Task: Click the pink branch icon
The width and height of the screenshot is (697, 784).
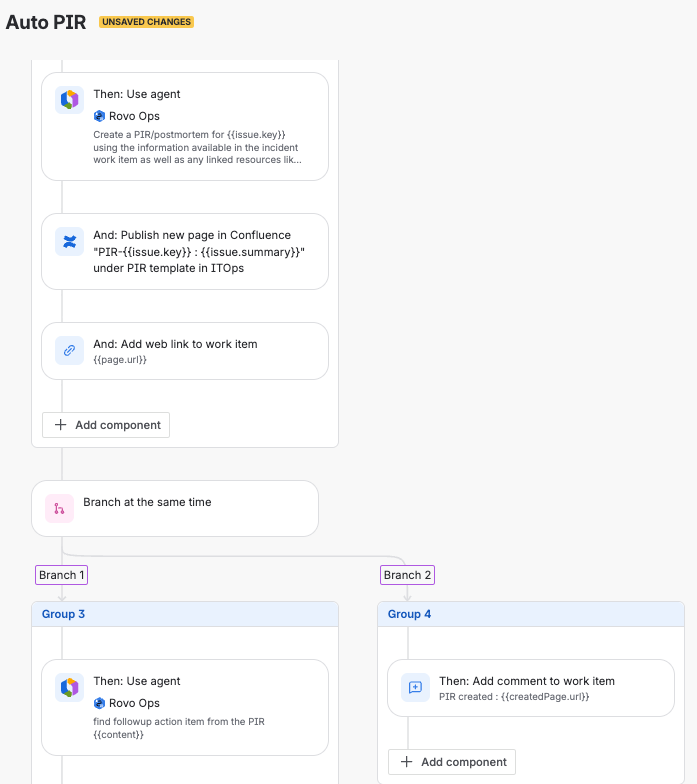Action: [x=60, y=508]
